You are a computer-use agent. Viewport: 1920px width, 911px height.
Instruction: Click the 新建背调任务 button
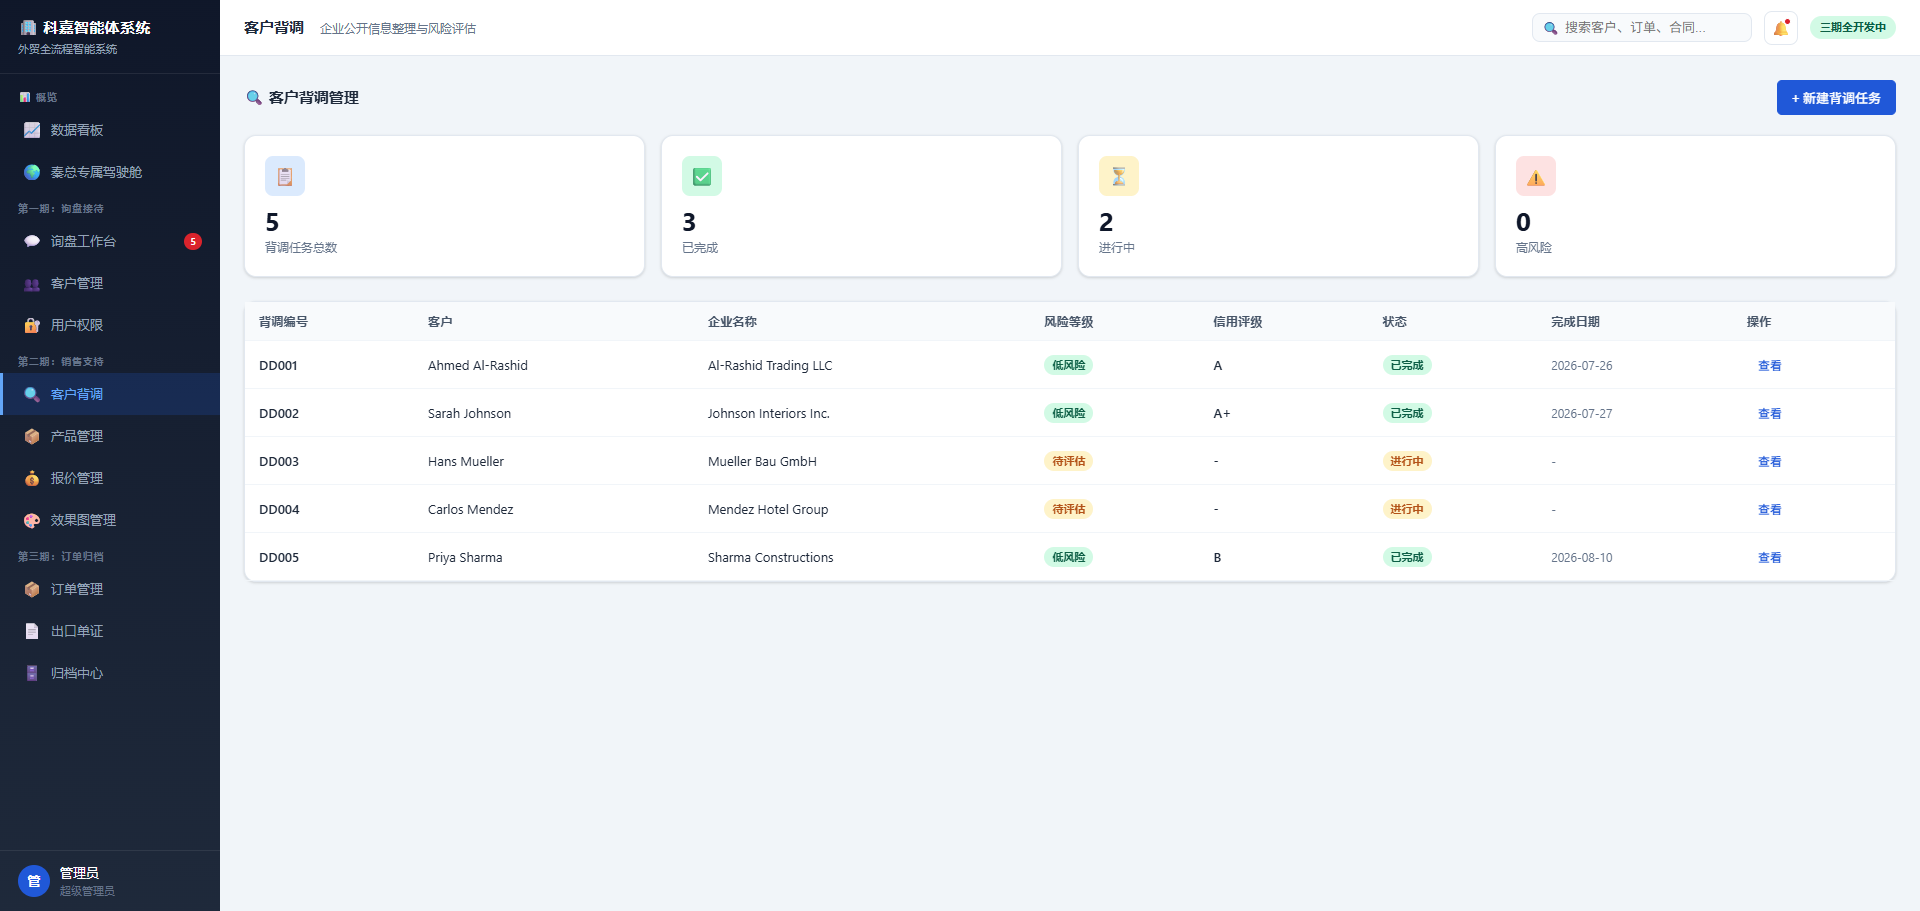(x=1836, y=98)
